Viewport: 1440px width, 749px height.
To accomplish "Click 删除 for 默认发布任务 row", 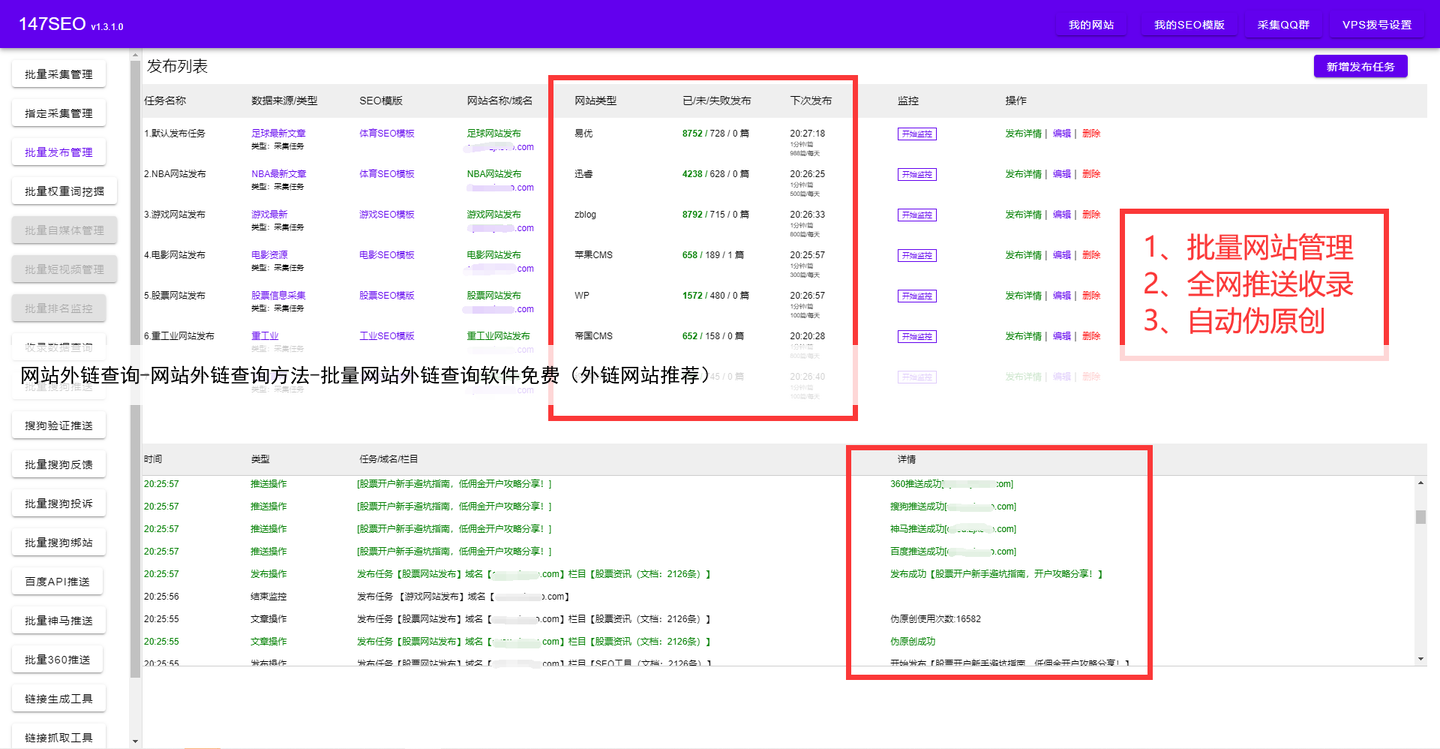I will (1091, 134).
